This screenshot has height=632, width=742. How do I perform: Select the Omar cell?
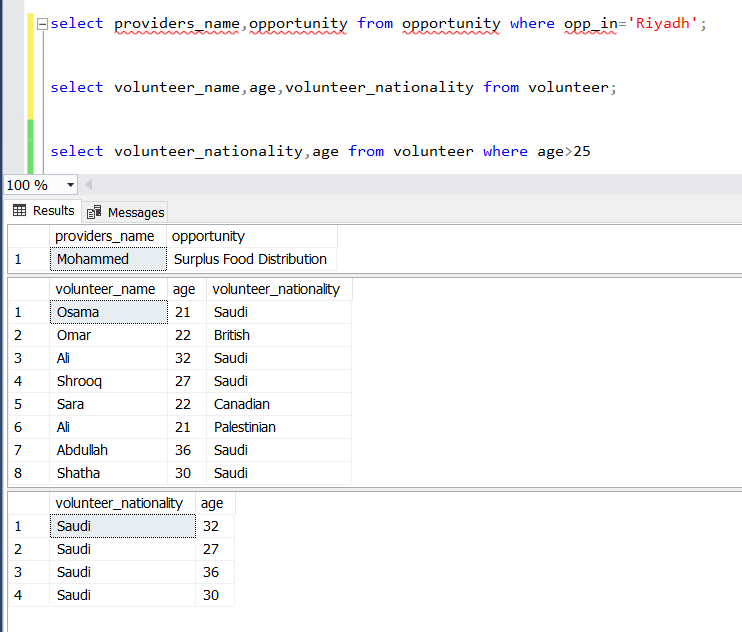[109, 335]
